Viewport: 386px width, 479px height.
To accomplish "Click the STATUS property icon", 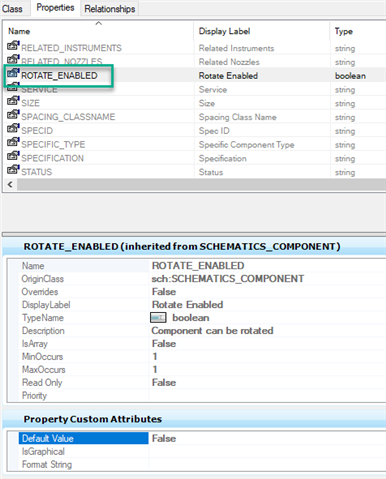I will [x=13, y=170].
